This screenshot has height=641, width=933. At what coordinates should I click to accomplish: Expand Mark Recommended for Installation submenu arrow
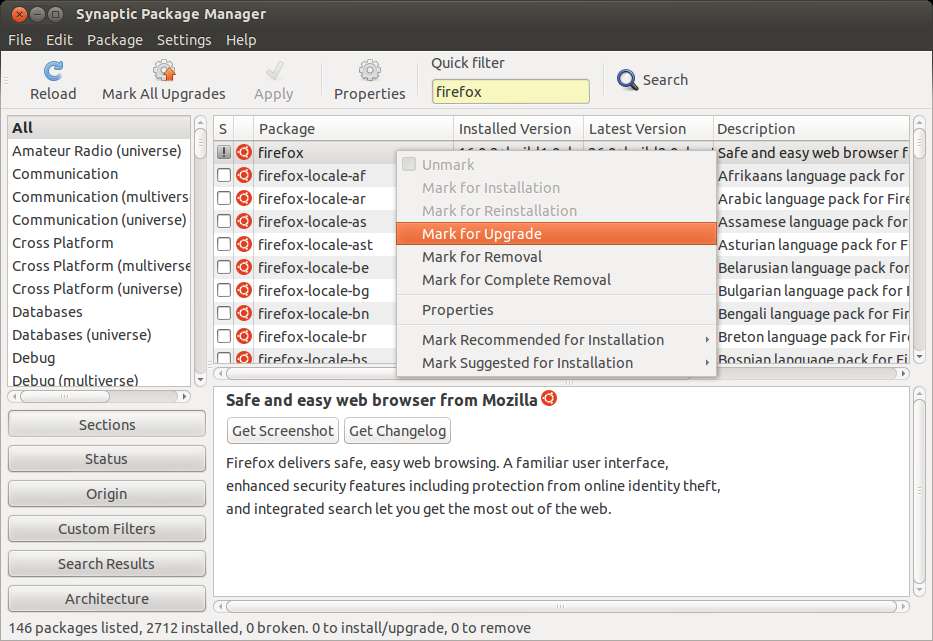point(707,340)
